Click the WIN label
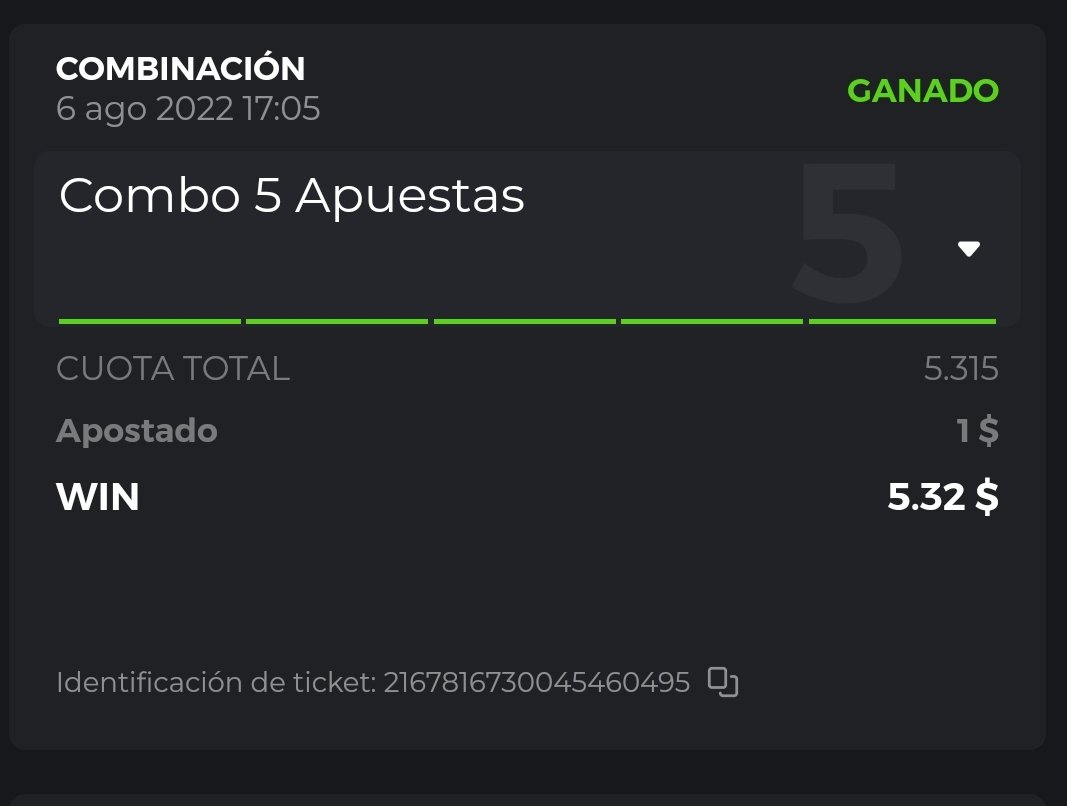 [x=98, y=497]
